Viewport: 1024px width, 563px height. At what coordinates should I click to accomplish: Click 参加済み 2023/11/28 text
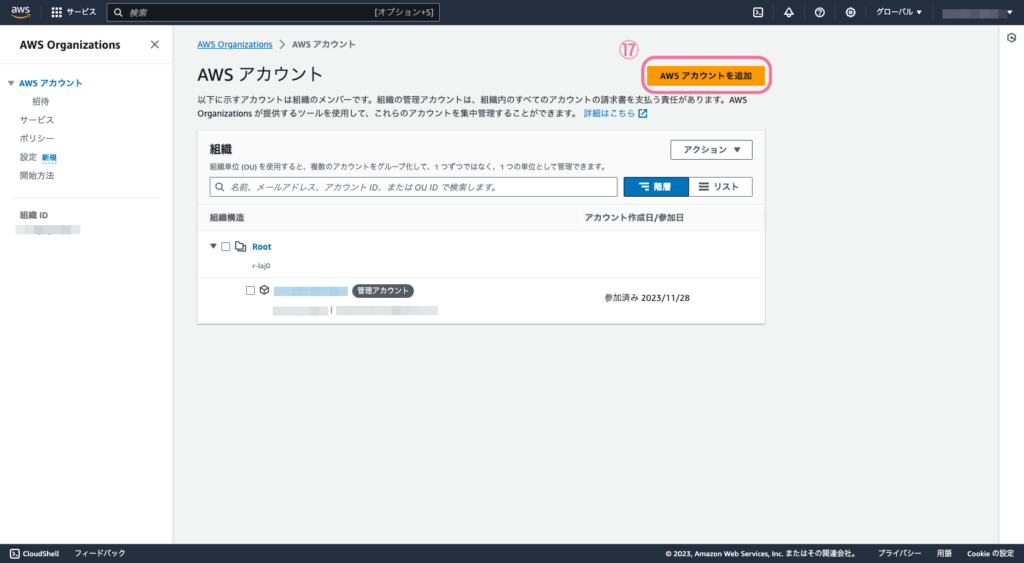647,298
